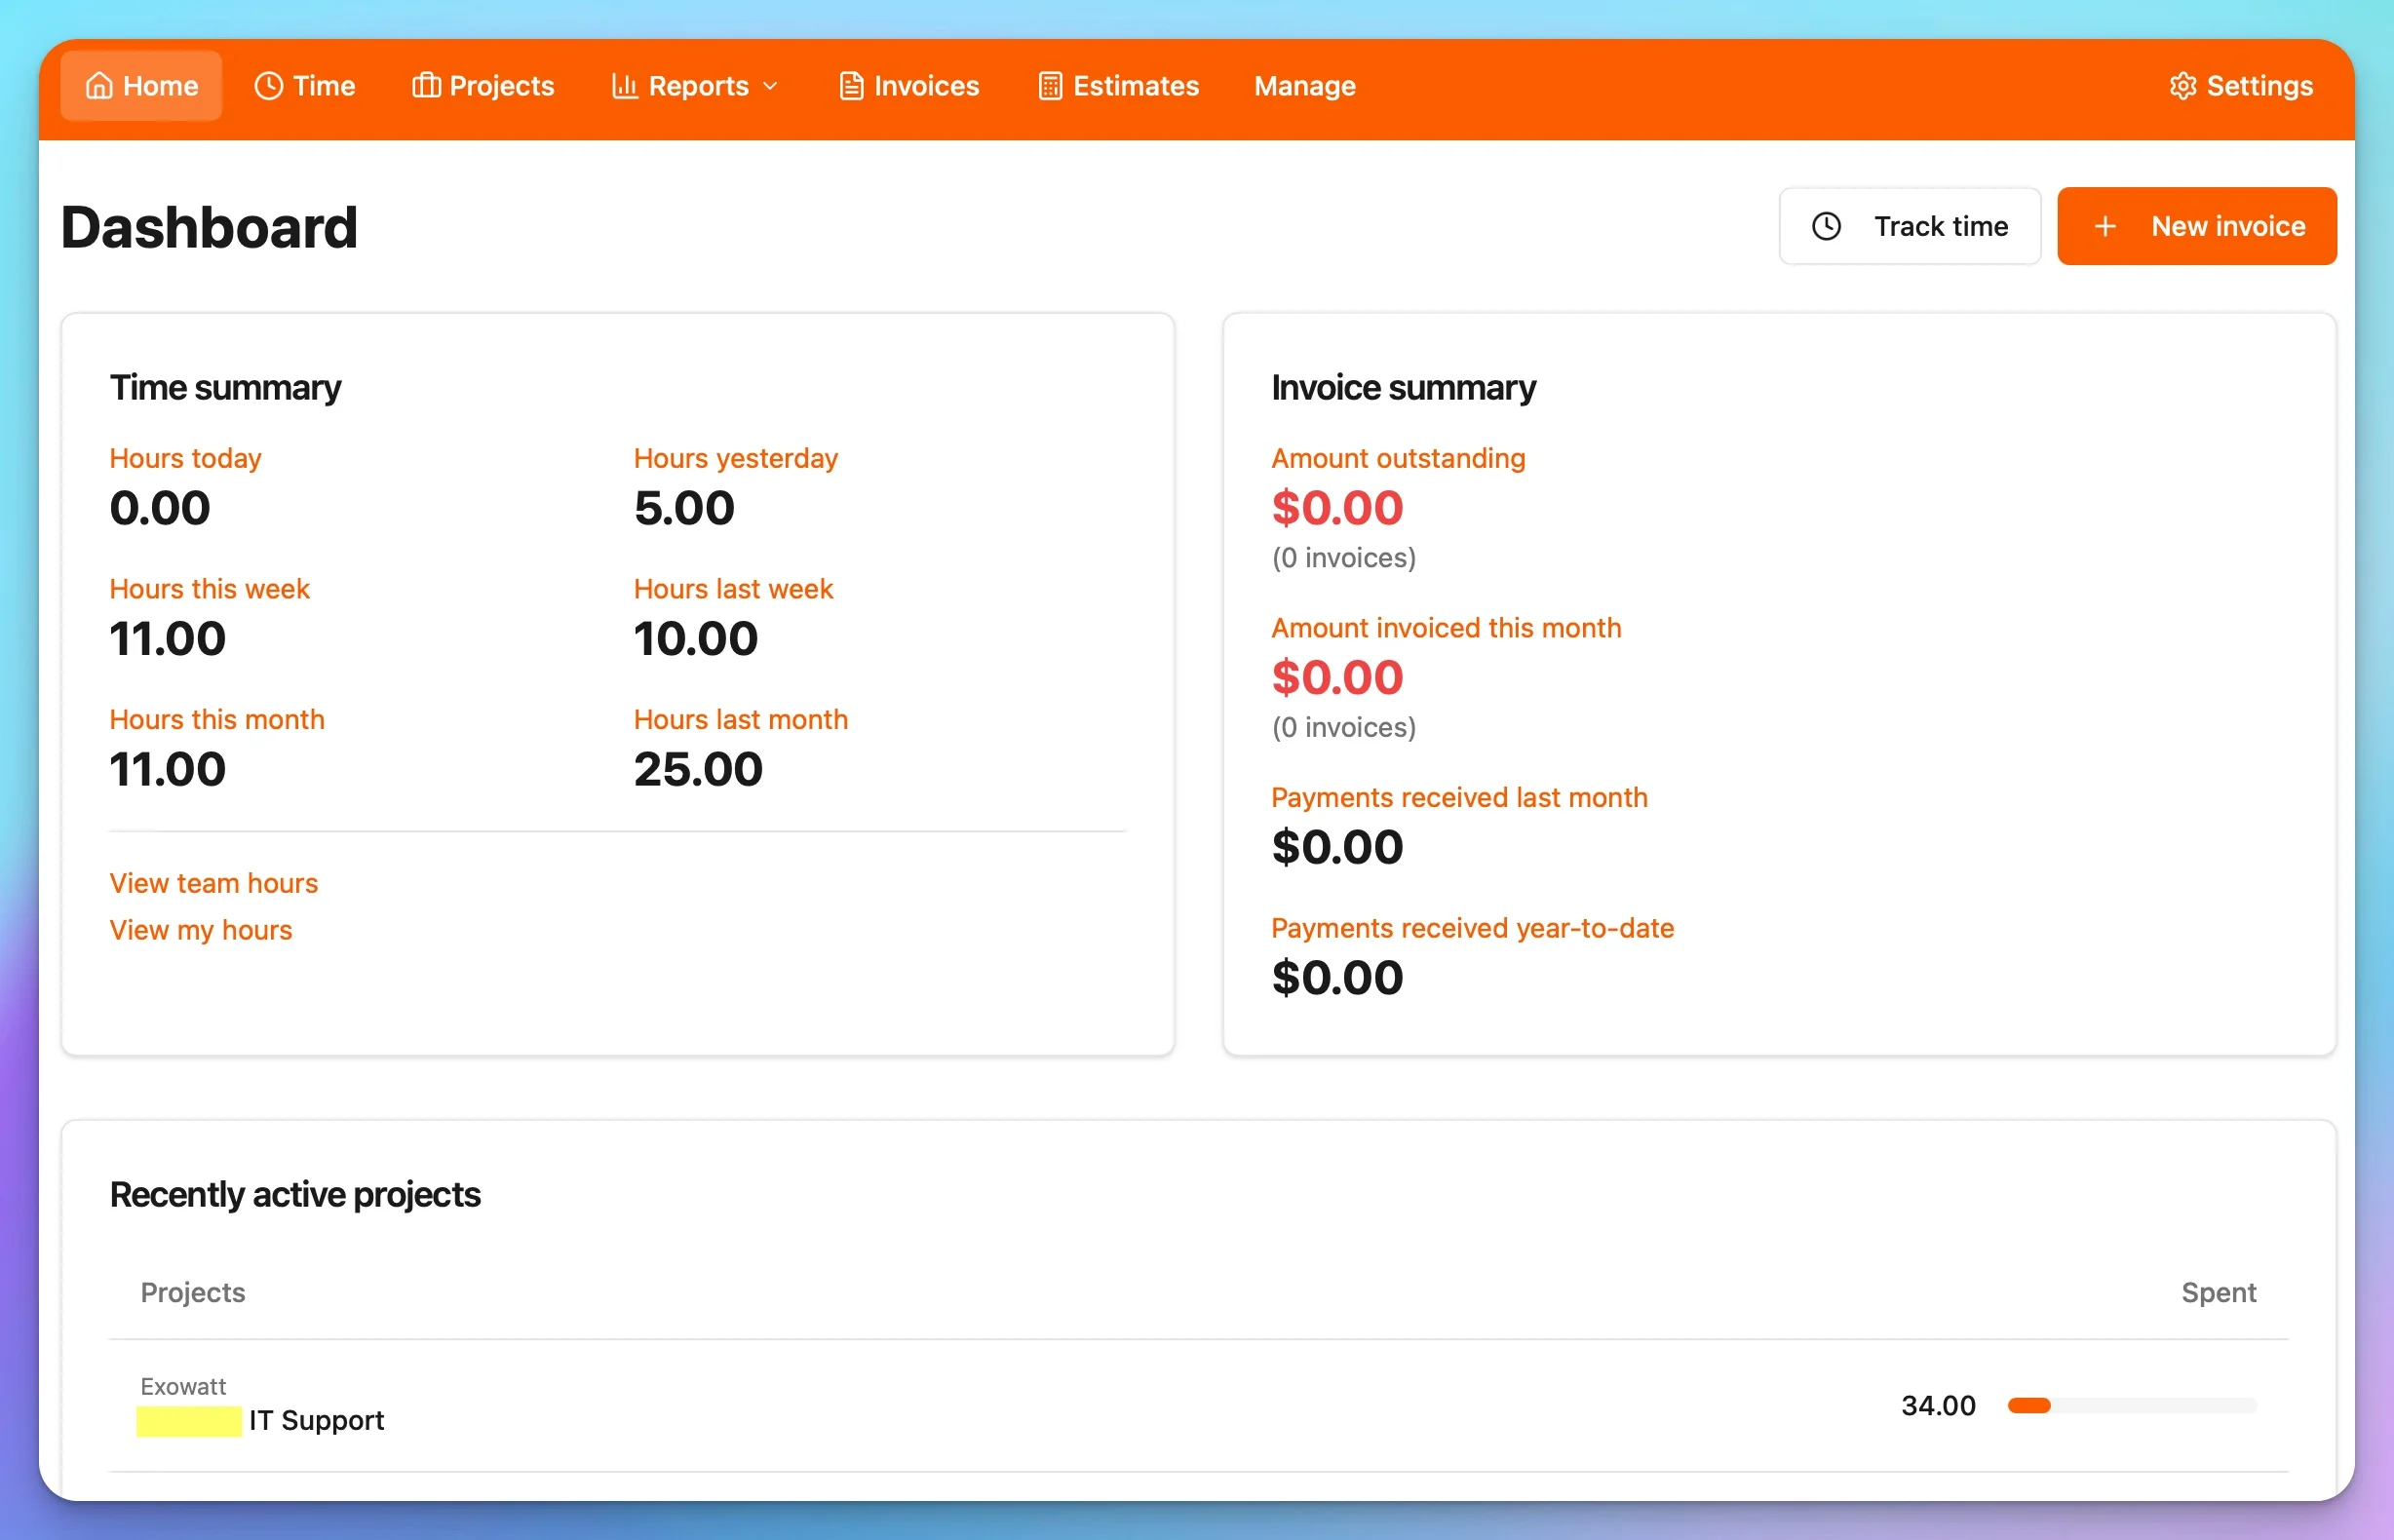Click the IT Support spent progress bar
The height and width of the screenshot is (1540, 2394).
coord(2131,1405)
